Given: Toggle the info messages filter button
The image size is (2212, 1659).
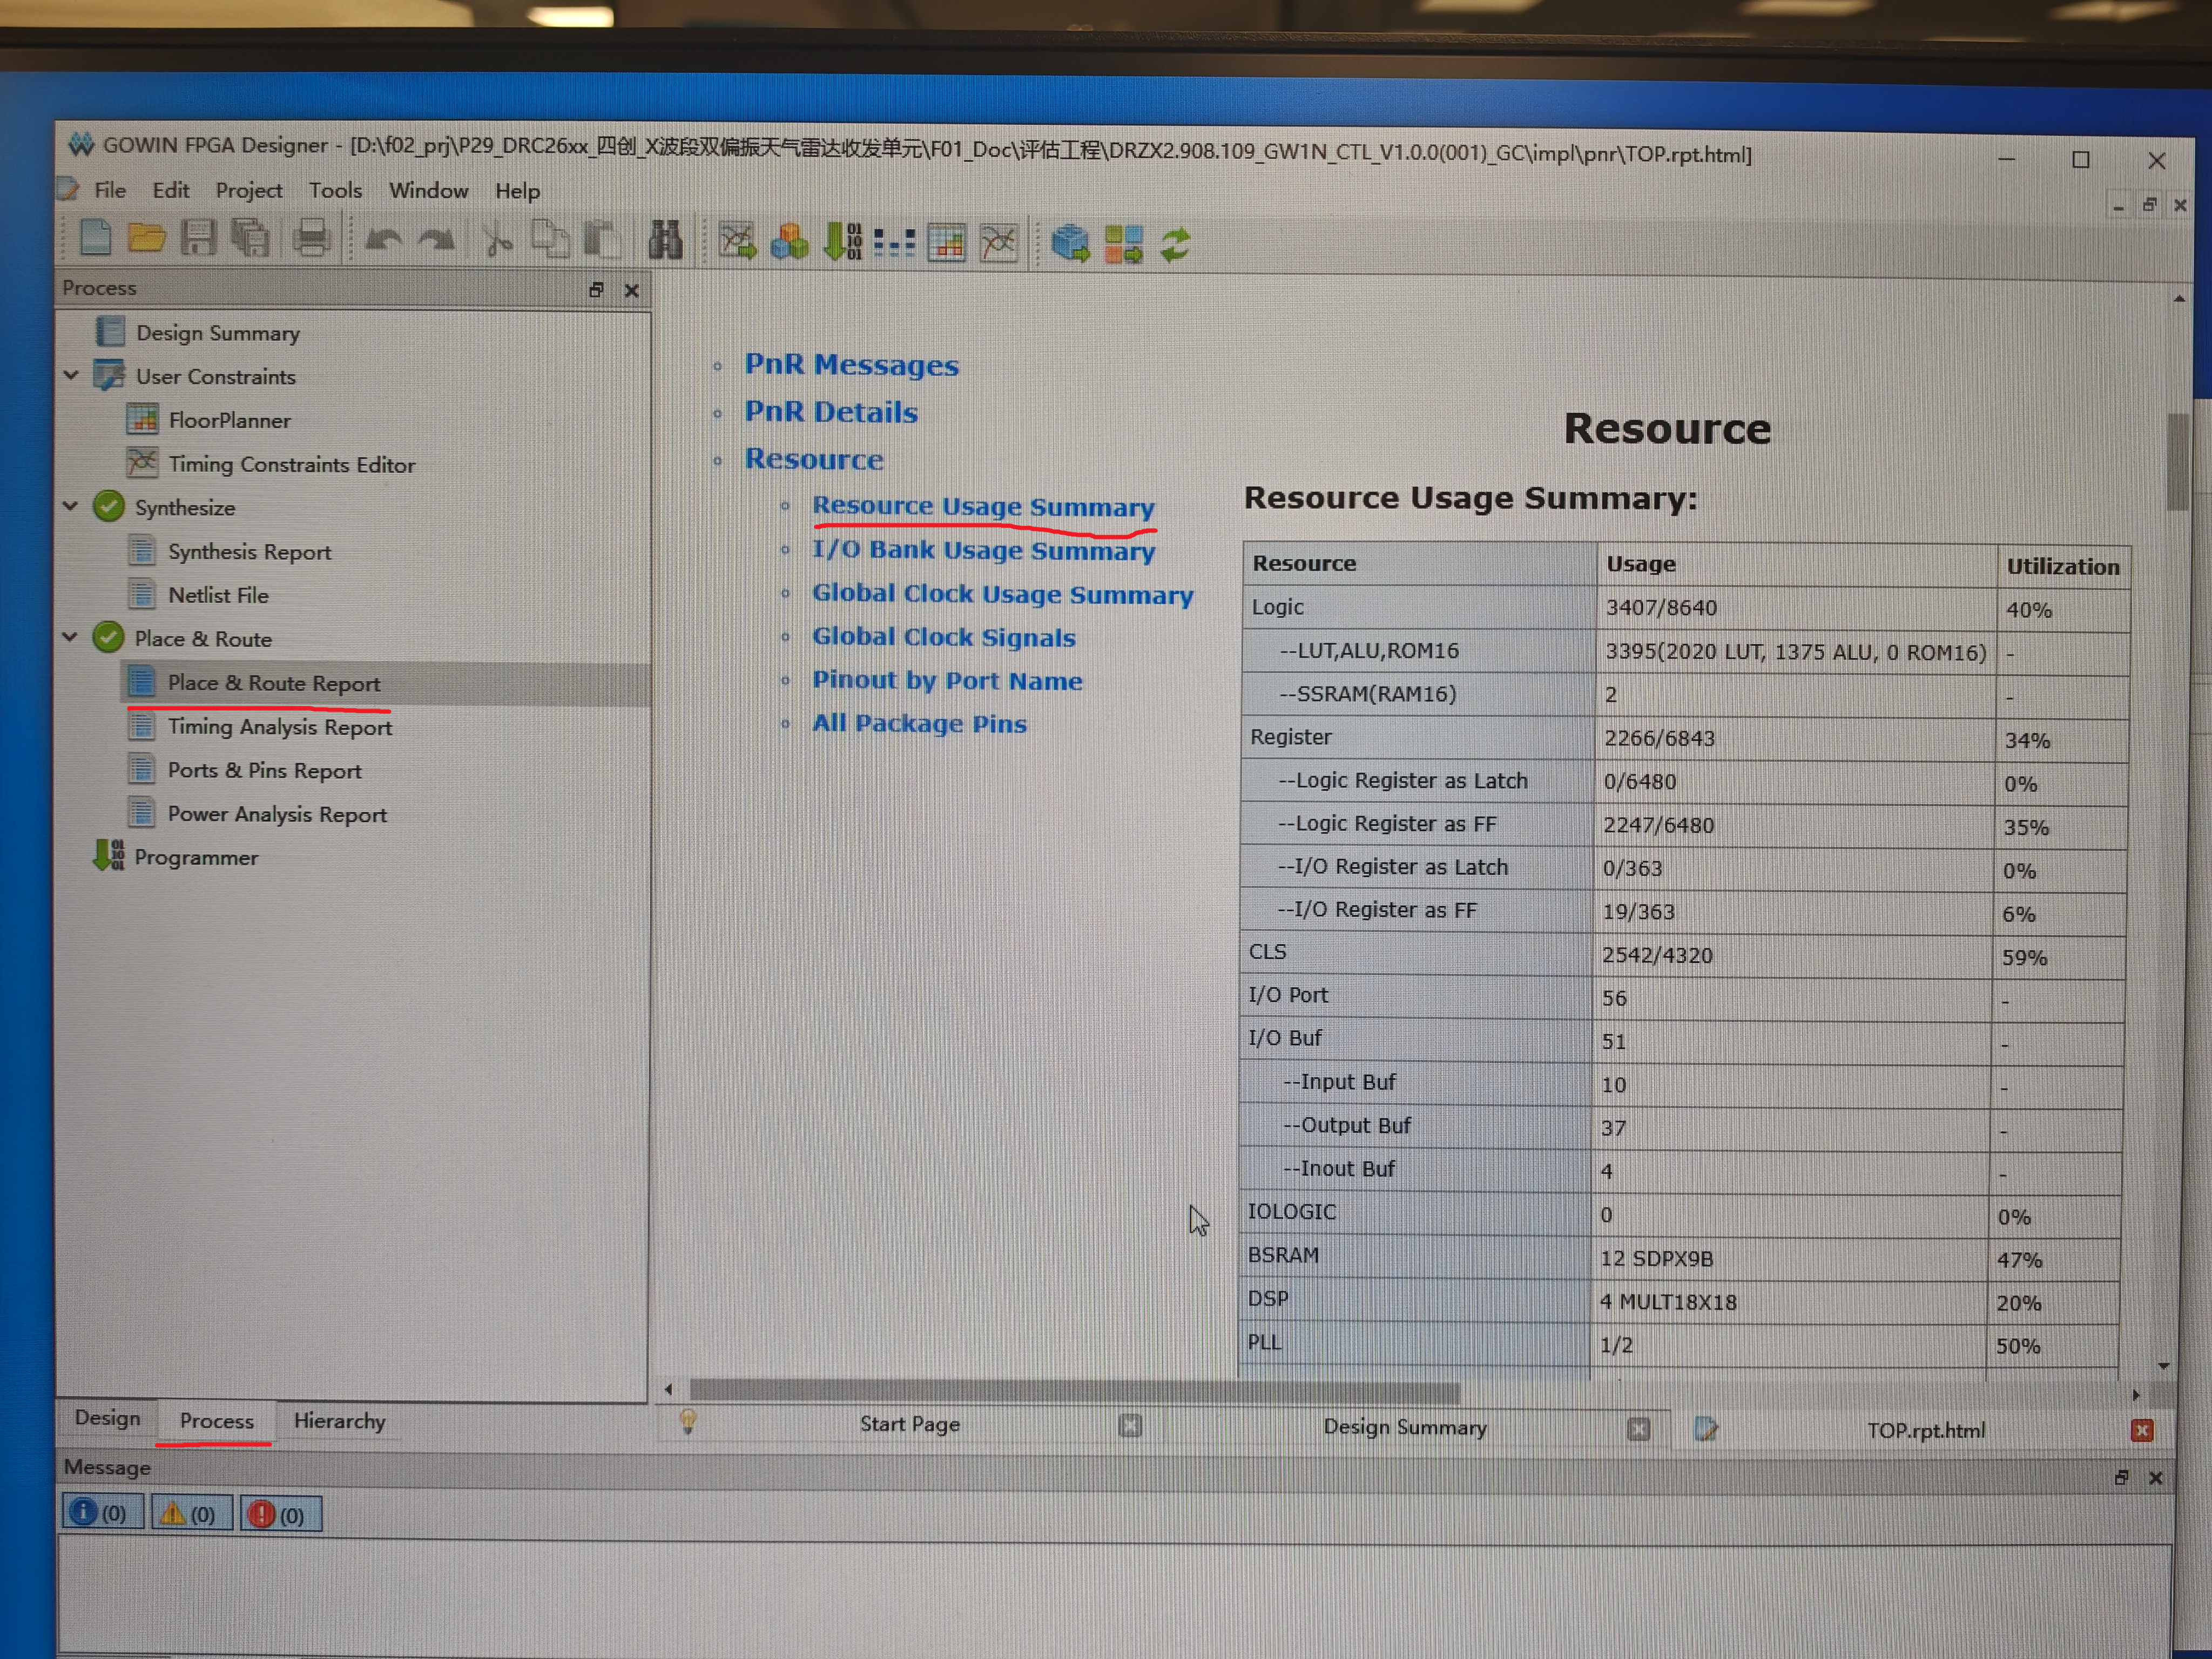Looking at the screenshot, I should [102, 1512].
